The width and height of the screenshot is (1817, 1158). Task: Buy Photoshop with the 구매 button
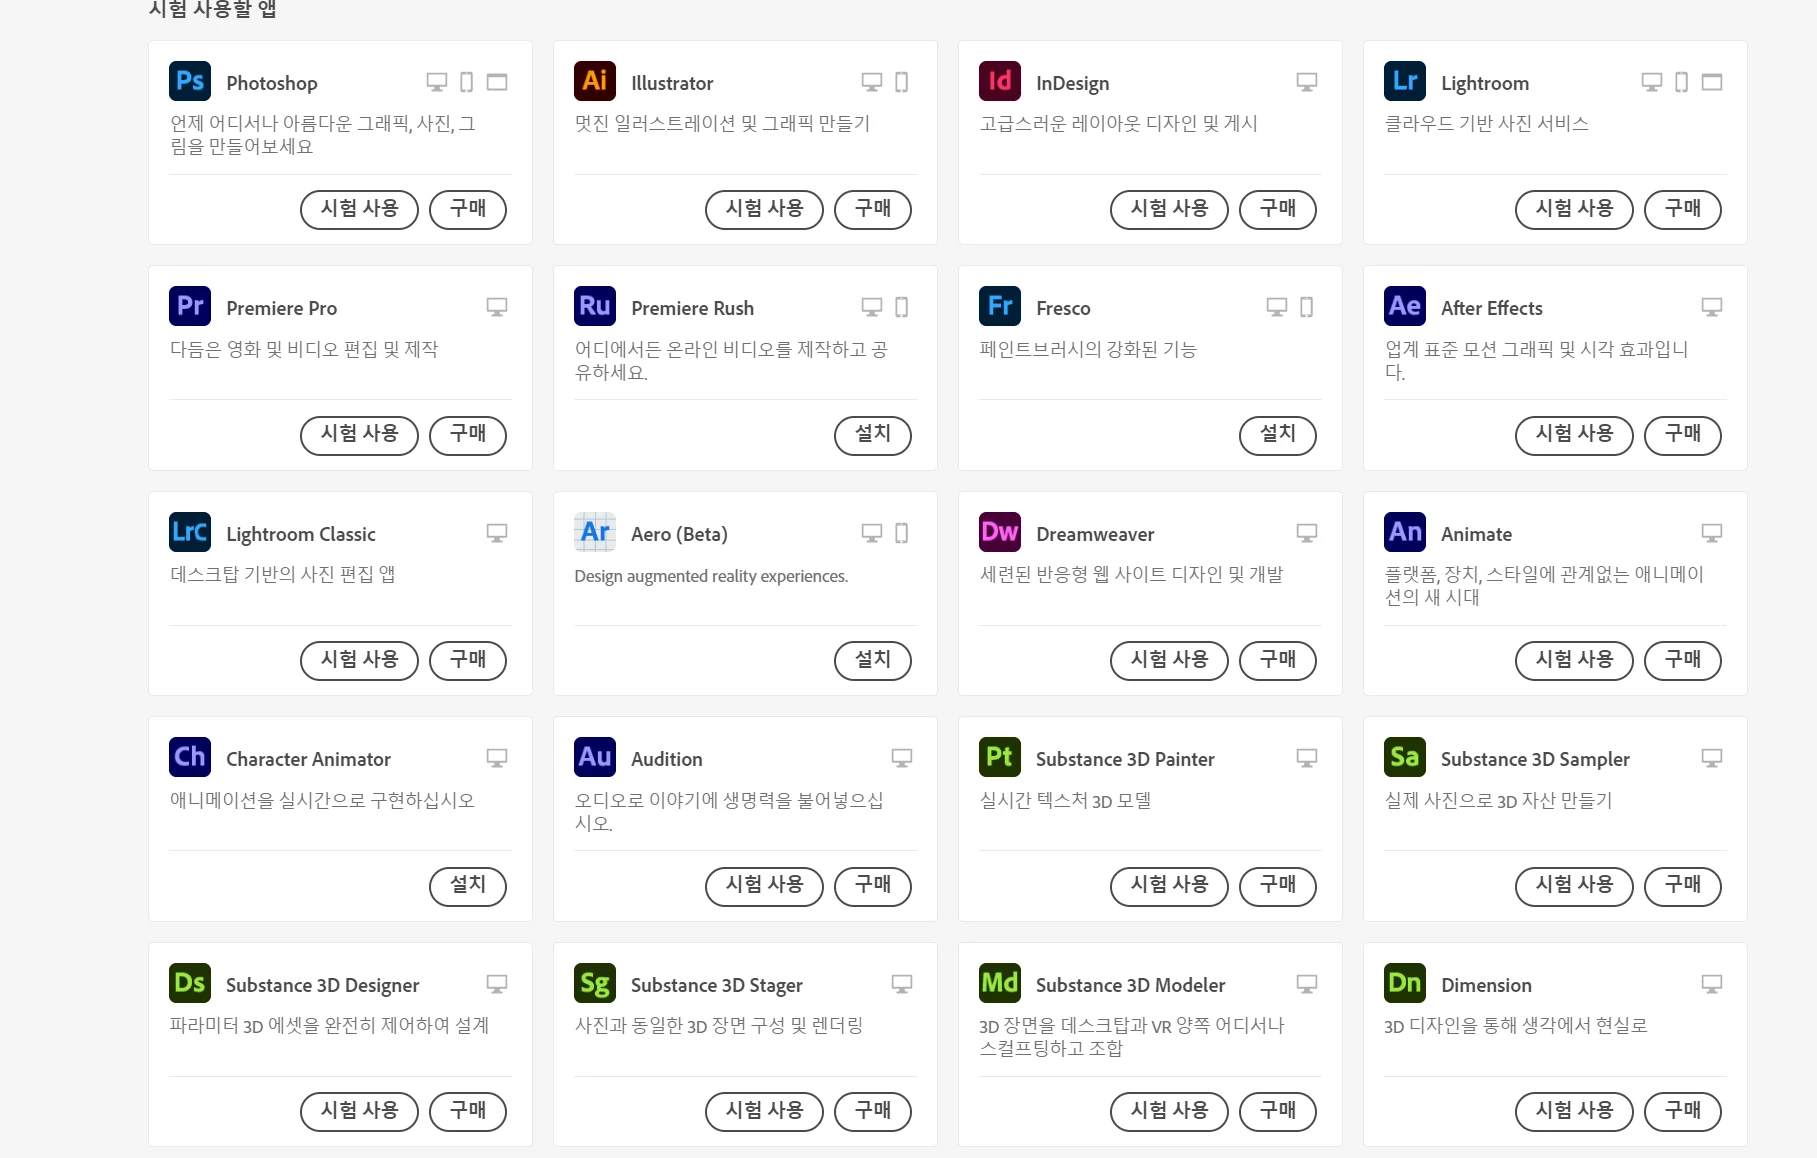point(468,209)
